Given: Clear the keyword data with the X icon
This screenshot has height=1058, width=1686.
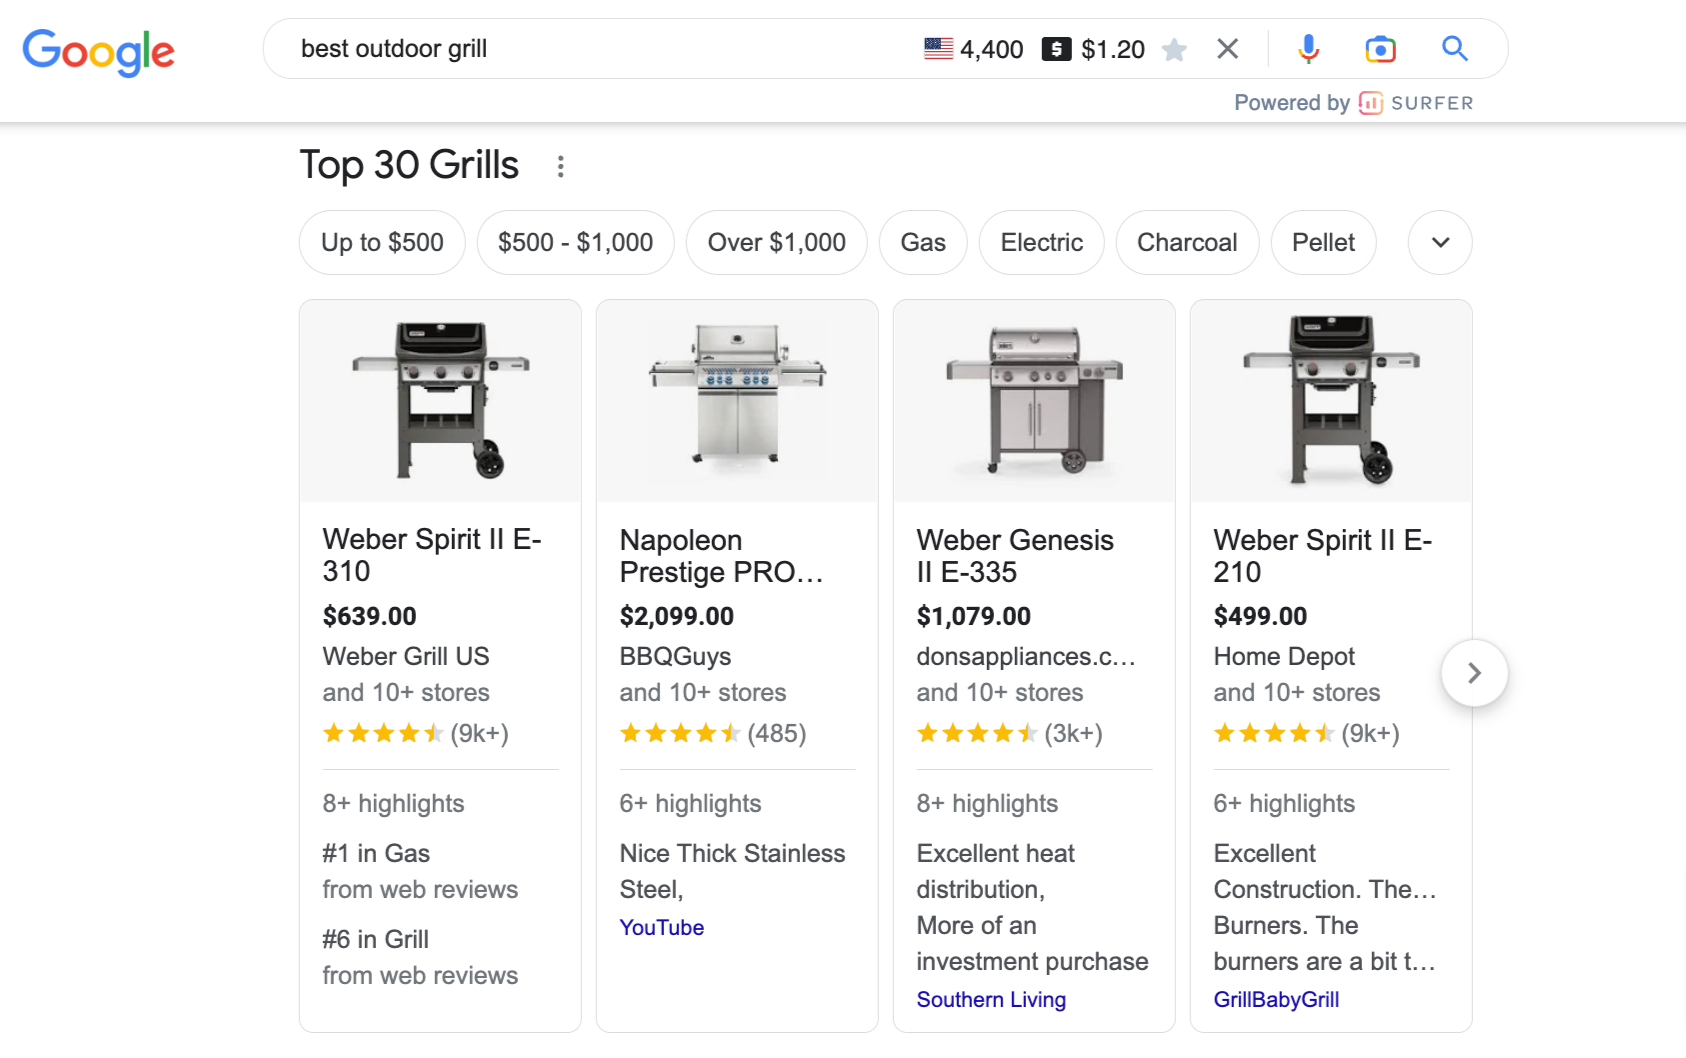Looking at the screenshot, I should click(1227, 48).
